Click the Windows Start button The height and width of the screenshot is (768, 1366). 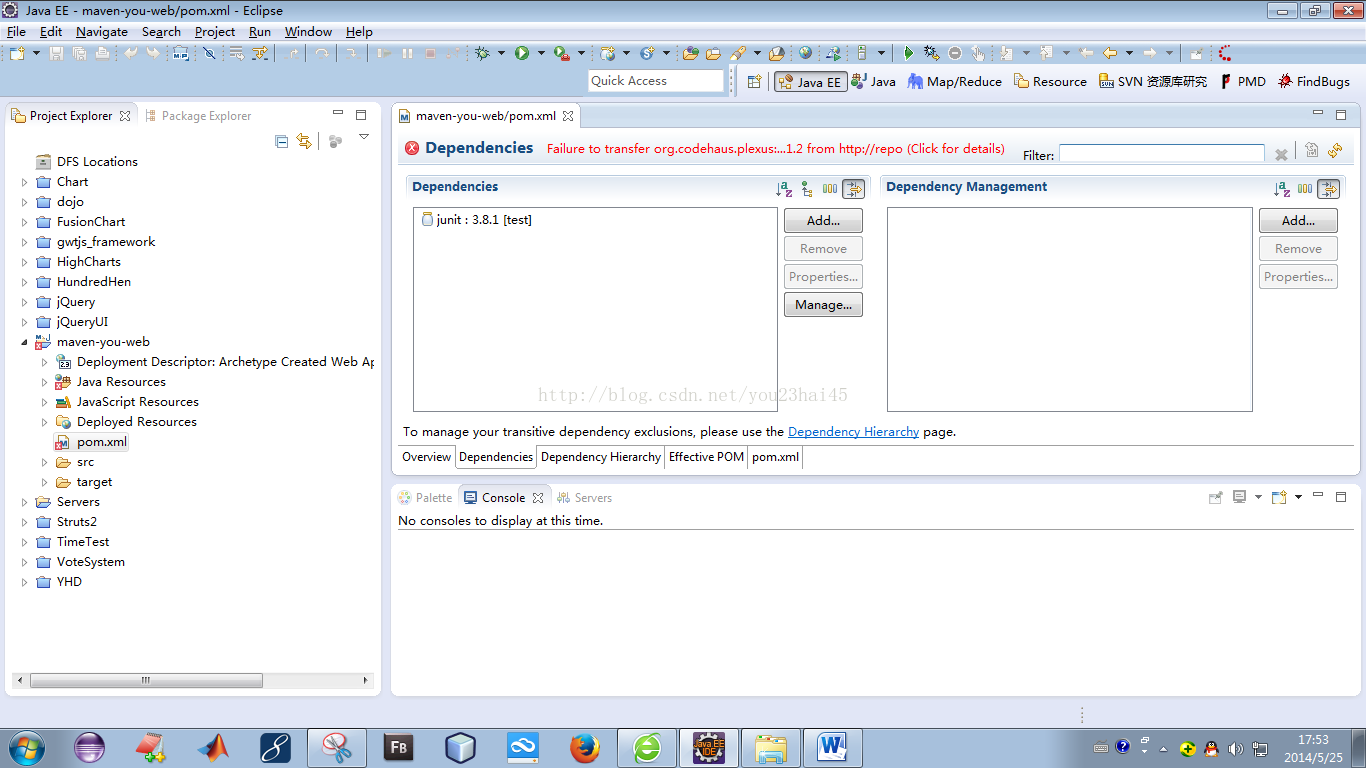point(25,747)
